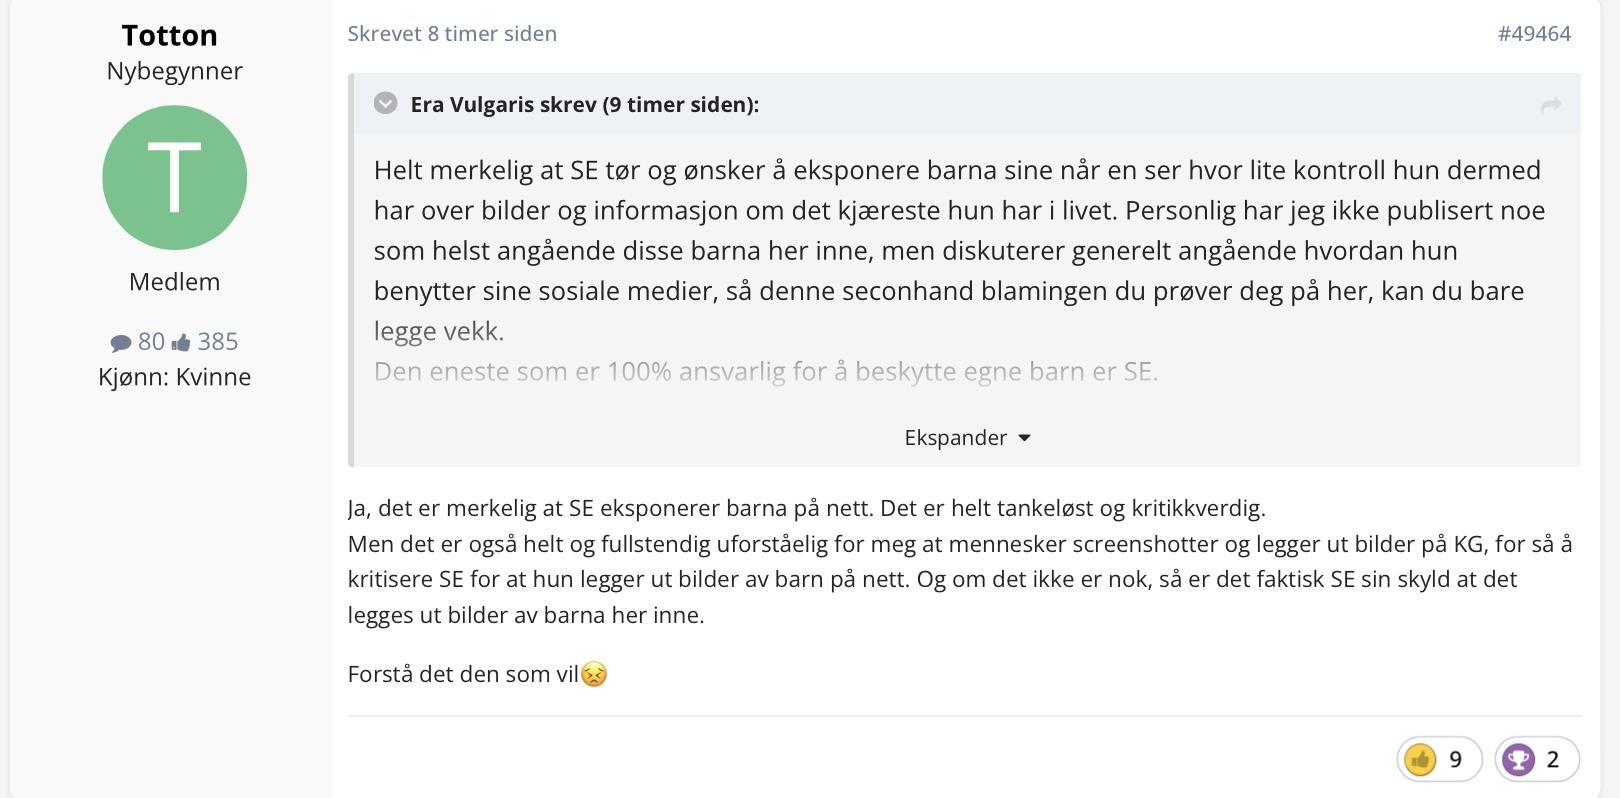Click the "Skrevet 8 timer siden" timestamp

click(x=452, y=34)
